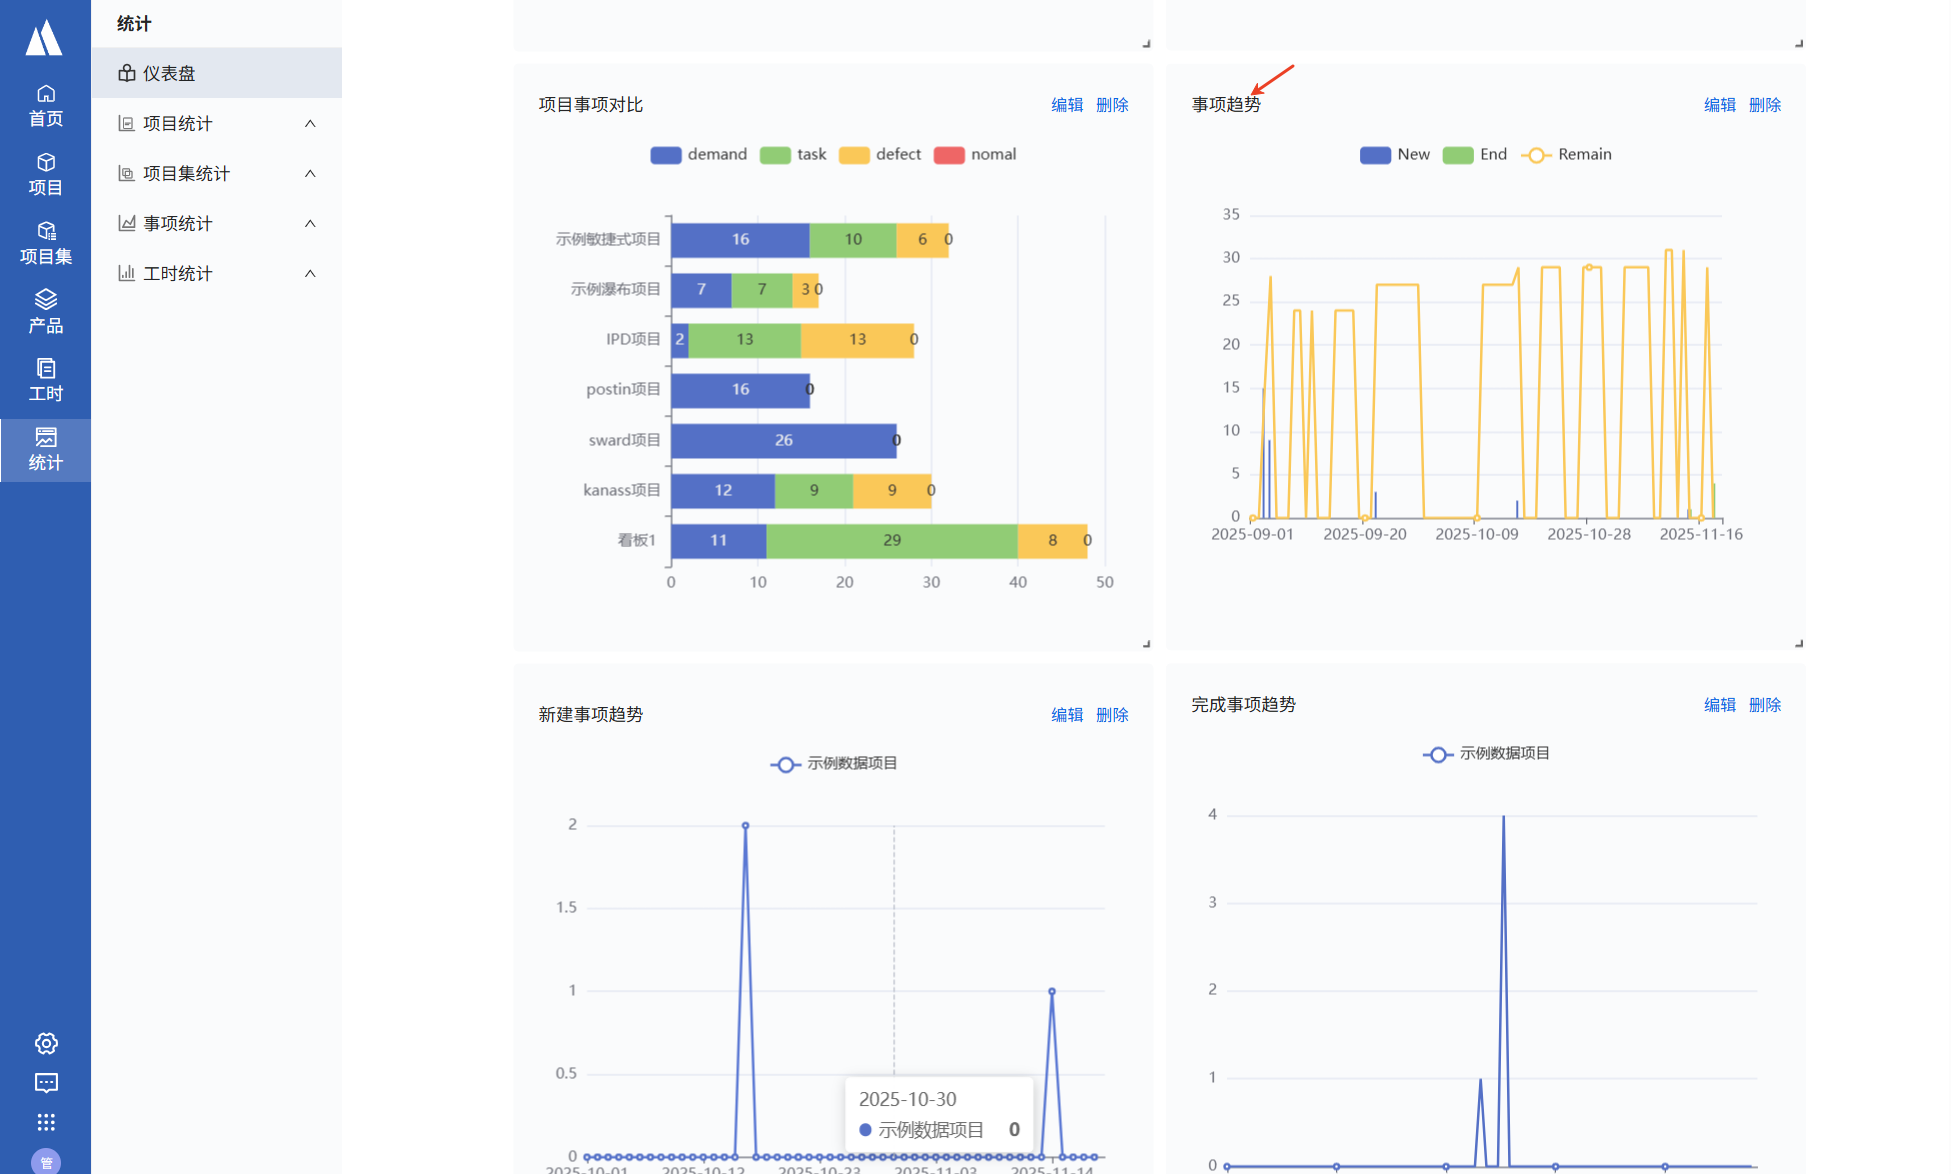Image resolution: width=1951 pixels, height=1174 pixels.
Task: Collapse the 事项统计 menu group
Action: [310, 224]
